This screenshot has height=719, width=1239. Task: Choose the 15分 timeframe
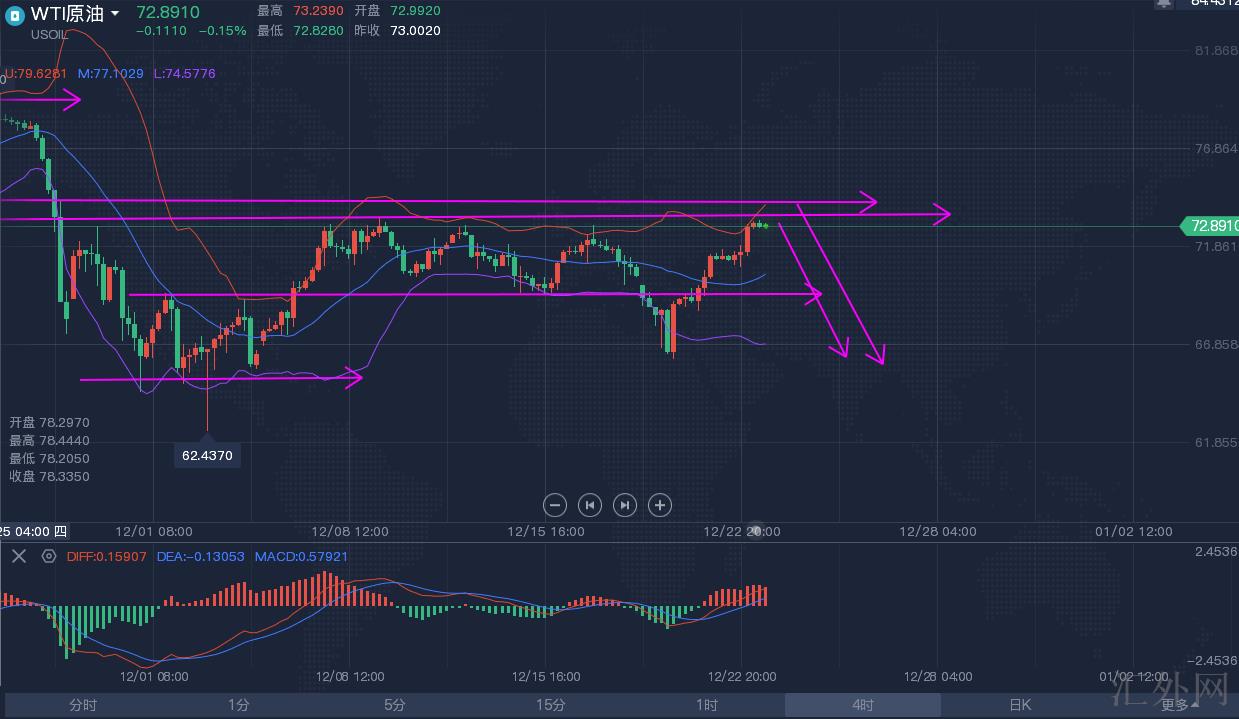coord(550,705)
